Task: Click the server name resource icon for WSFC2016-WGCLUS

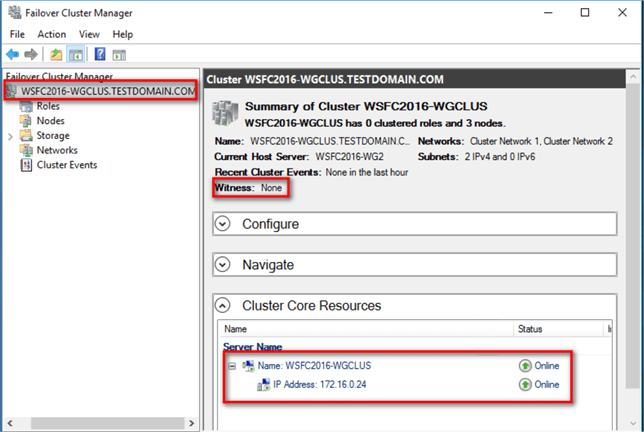Action: tap(248, 366)
